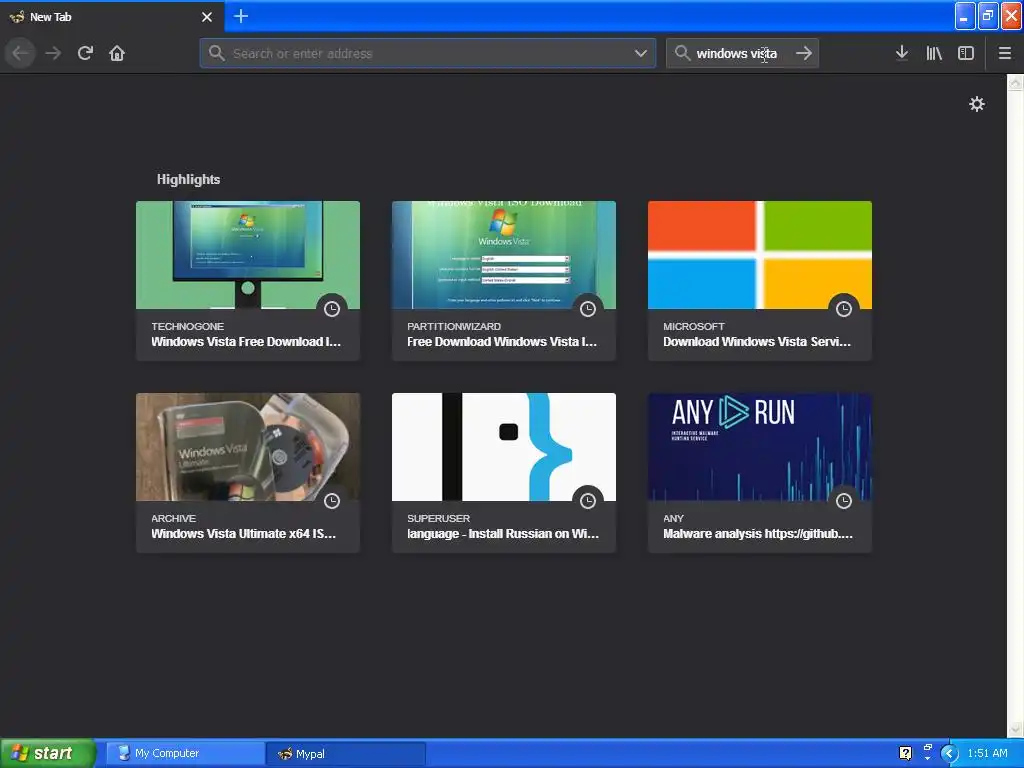The image size is (1024, 768).
Task: Open Microsoft logo thumbnail card
Action: click(760, 255)
